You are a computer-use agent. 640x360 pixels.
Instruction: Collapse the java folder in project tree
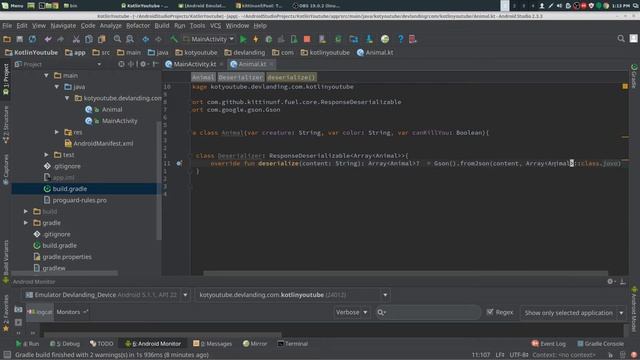click(x=57, y=87)
